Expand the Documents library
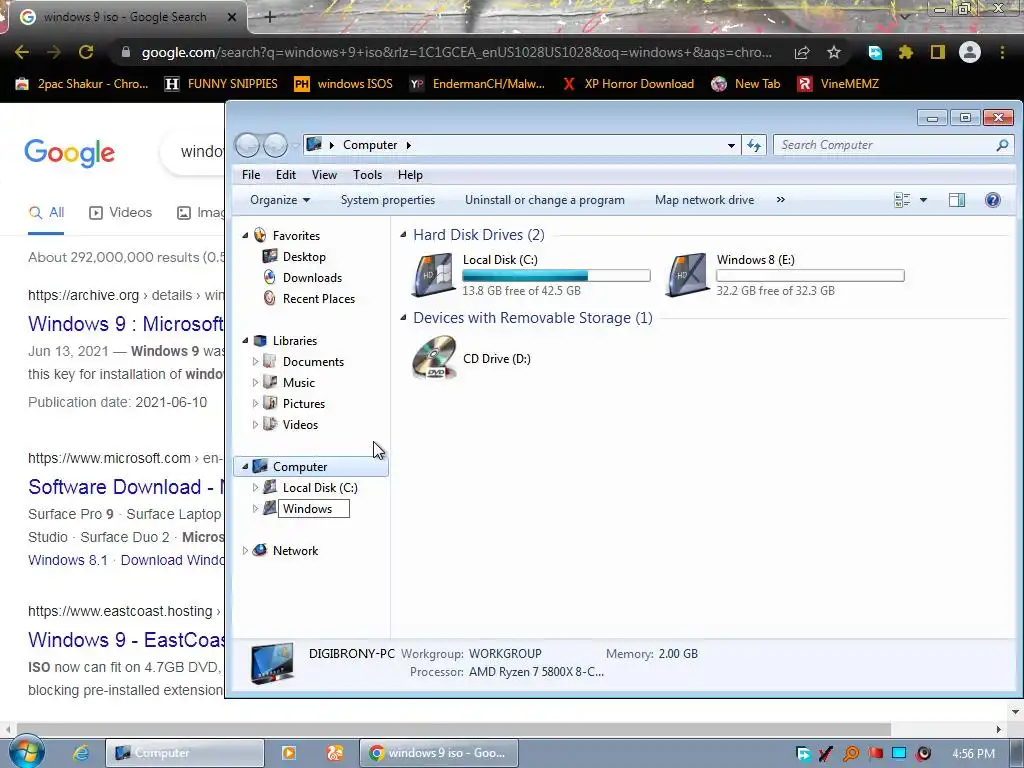Image resolution: width=1024 pixels, height=768 pixels. coord(255,361)
